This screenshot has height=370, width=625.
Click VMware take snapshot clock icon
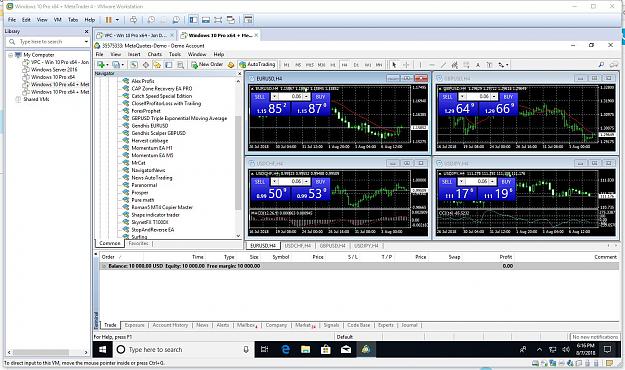tap(151, 20)
